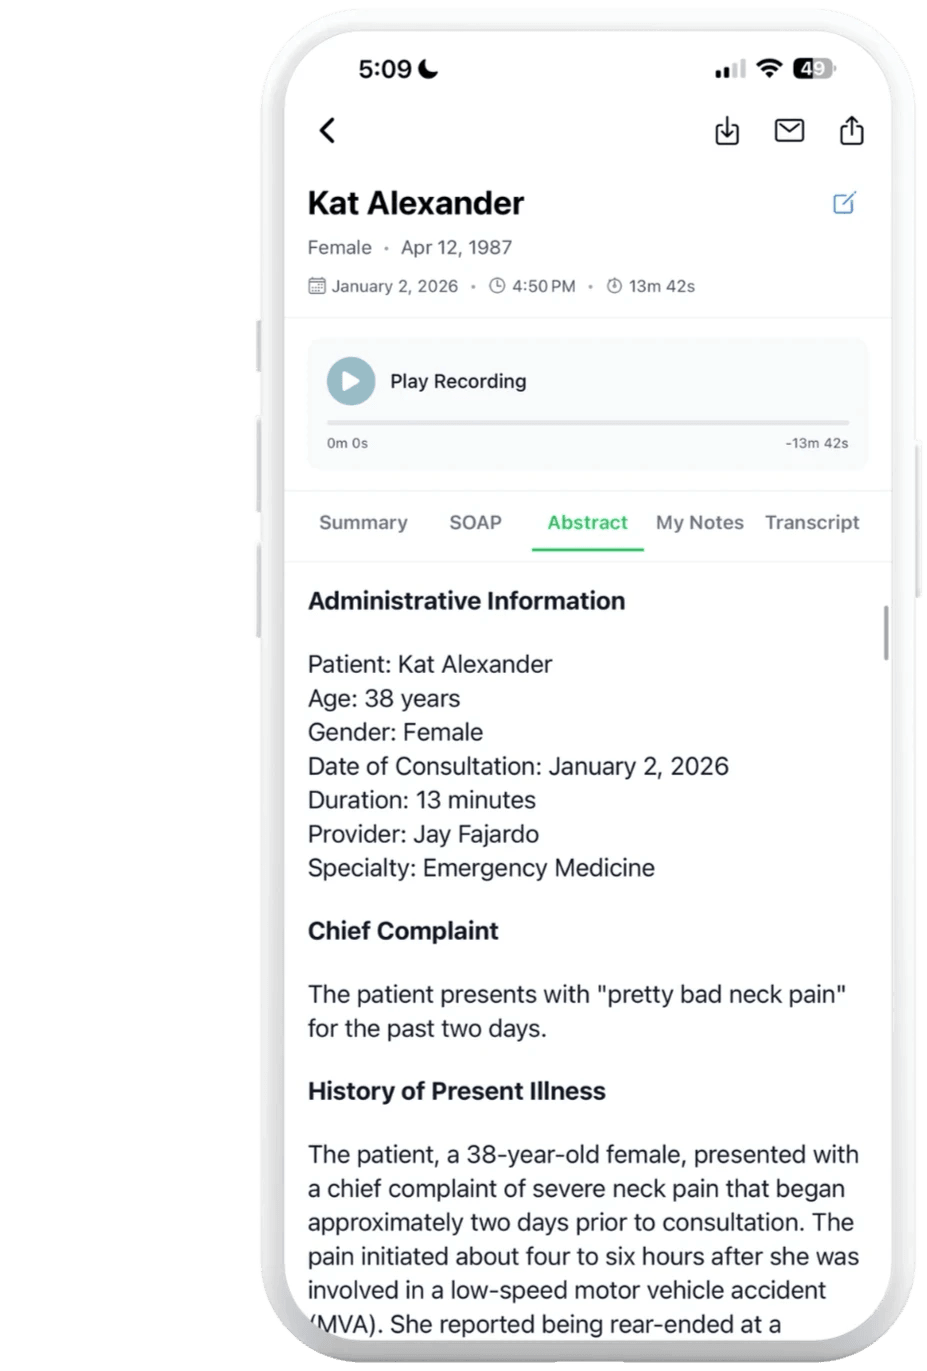Click the content scrollbar handle
927x1371 pixels.
885,633
